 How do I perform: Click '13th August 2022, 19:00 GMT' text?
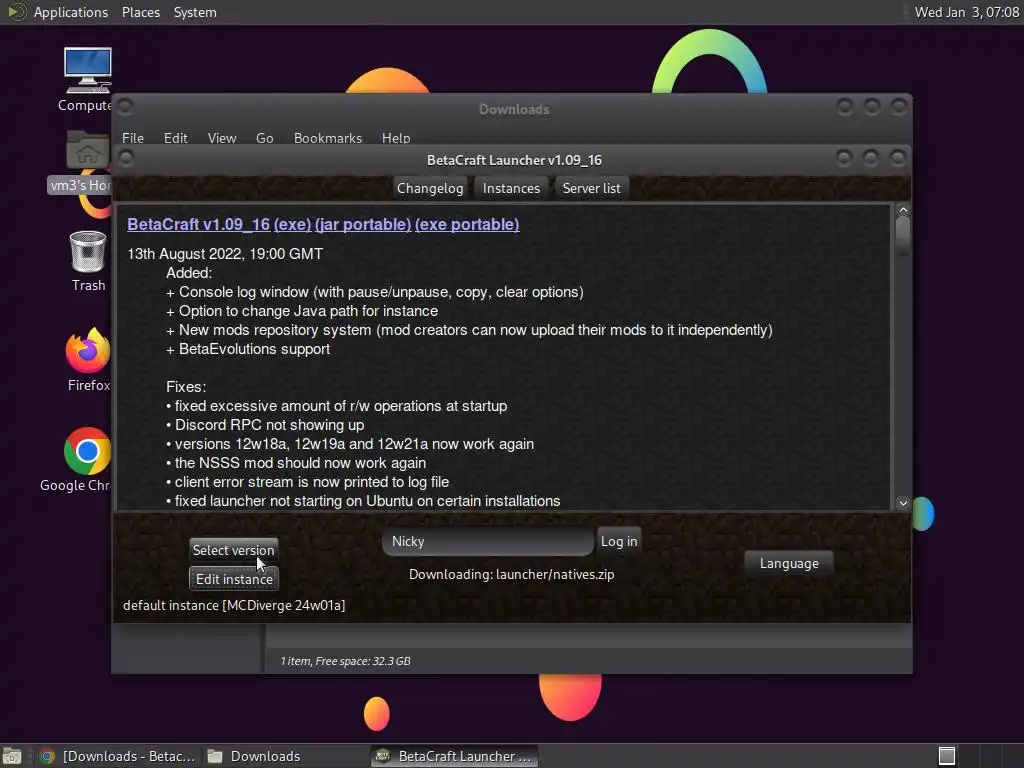point(225,254)
